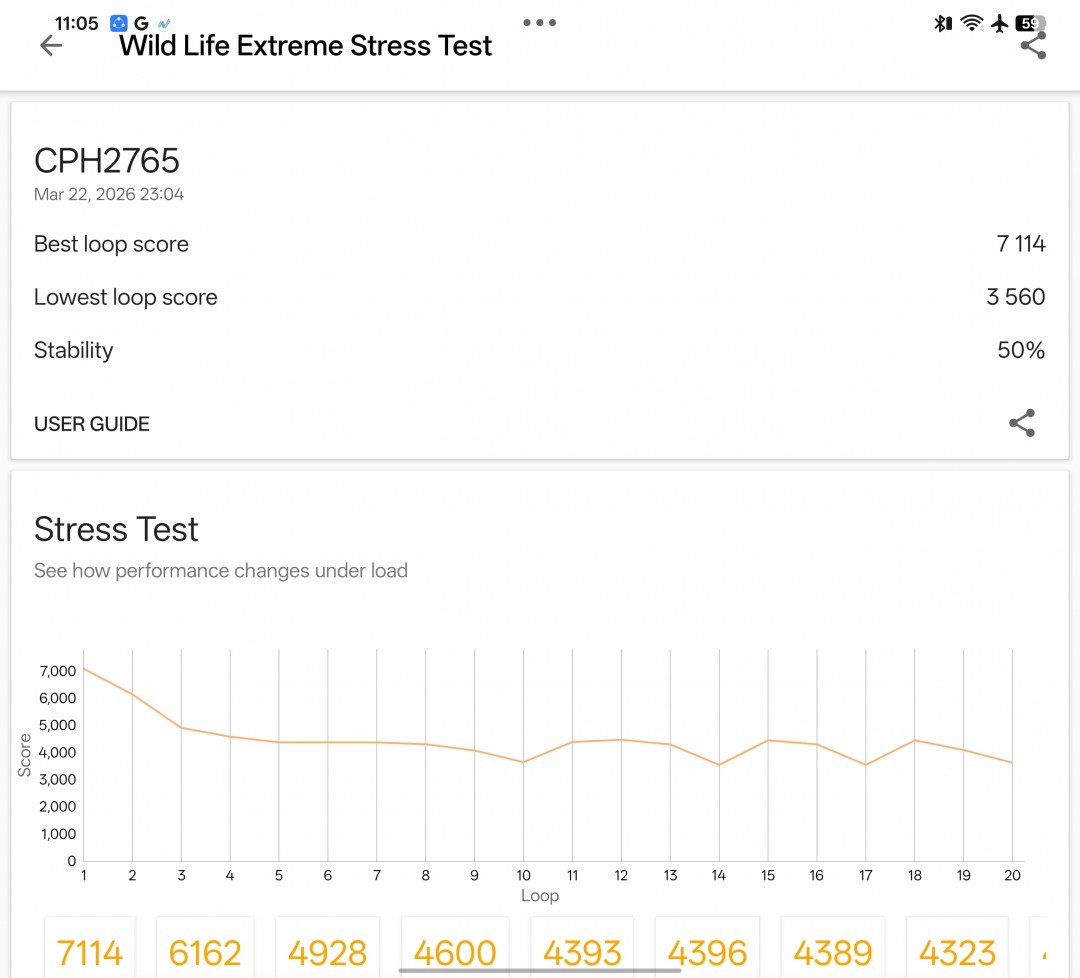1080x978 pixels.
Task: Go back using the arrow icon
Action: click(50, 46)
